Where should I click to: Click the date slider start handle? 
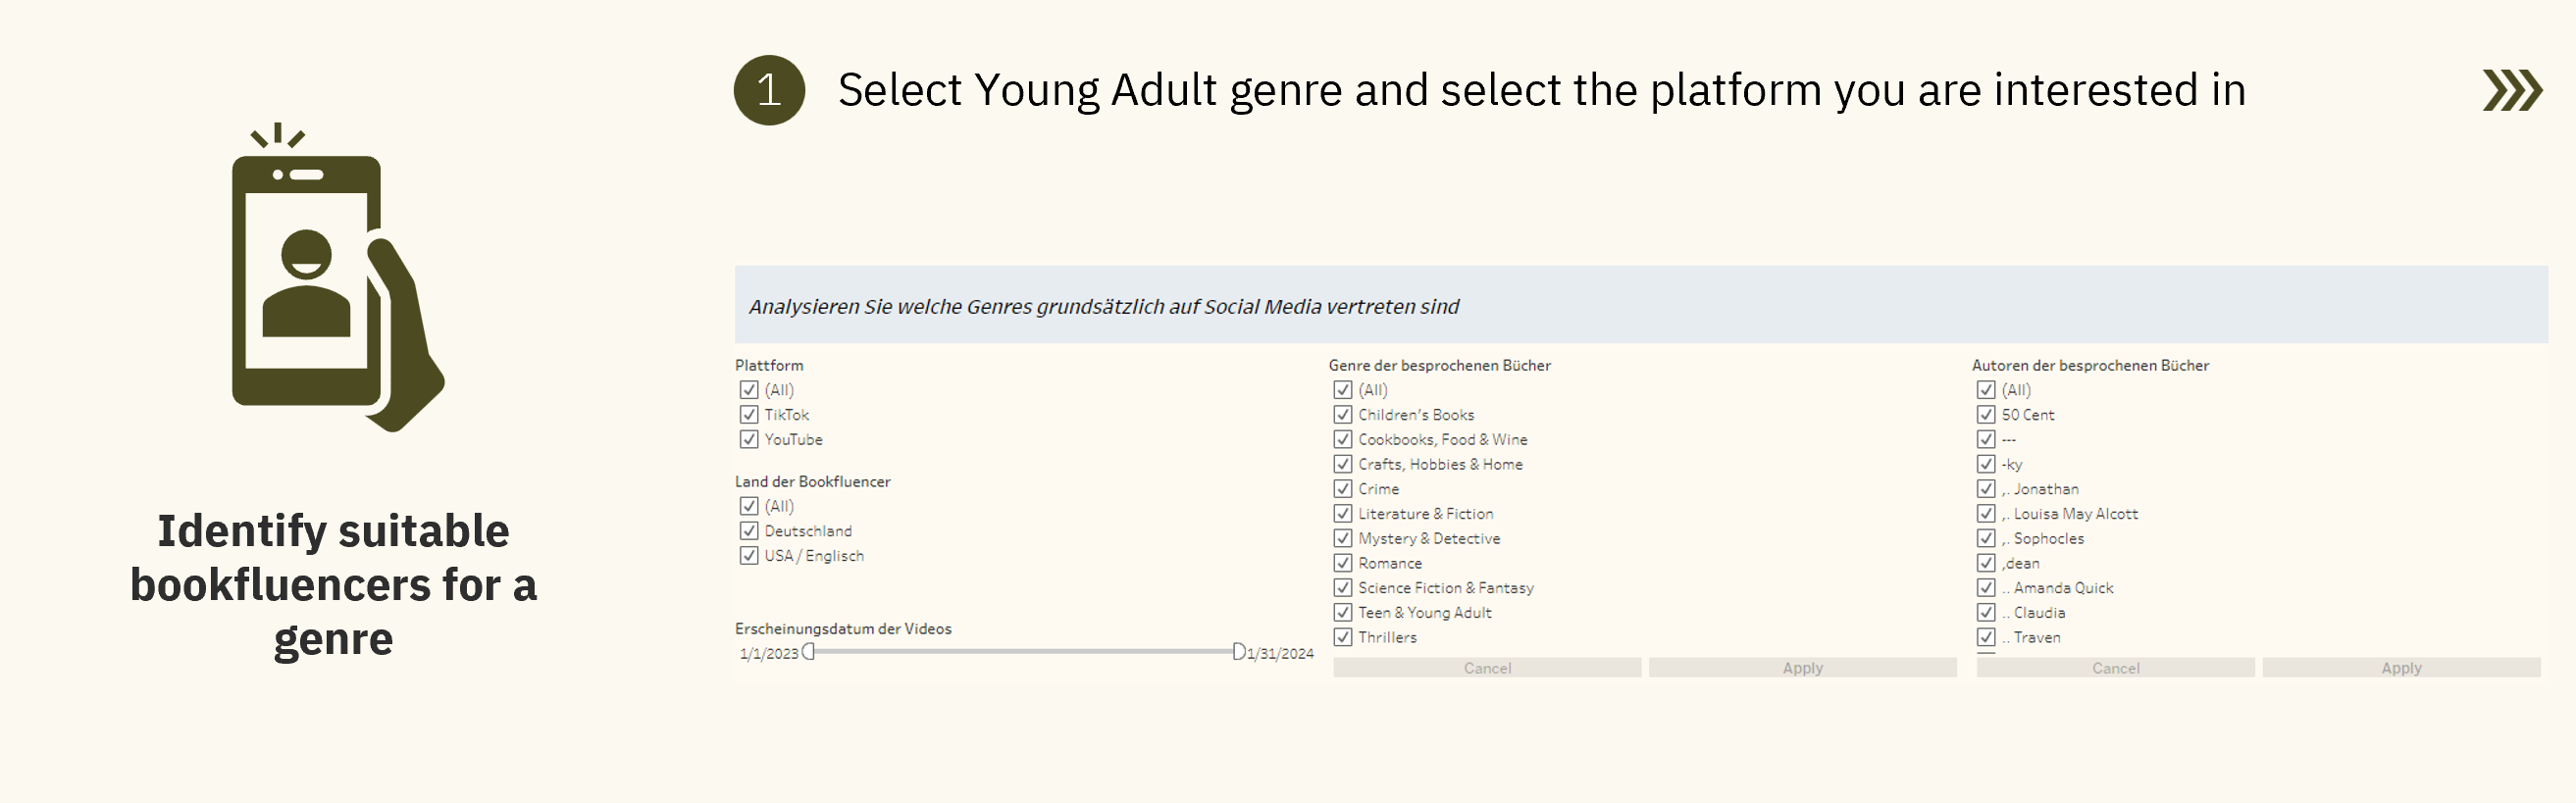coord(809,652)
